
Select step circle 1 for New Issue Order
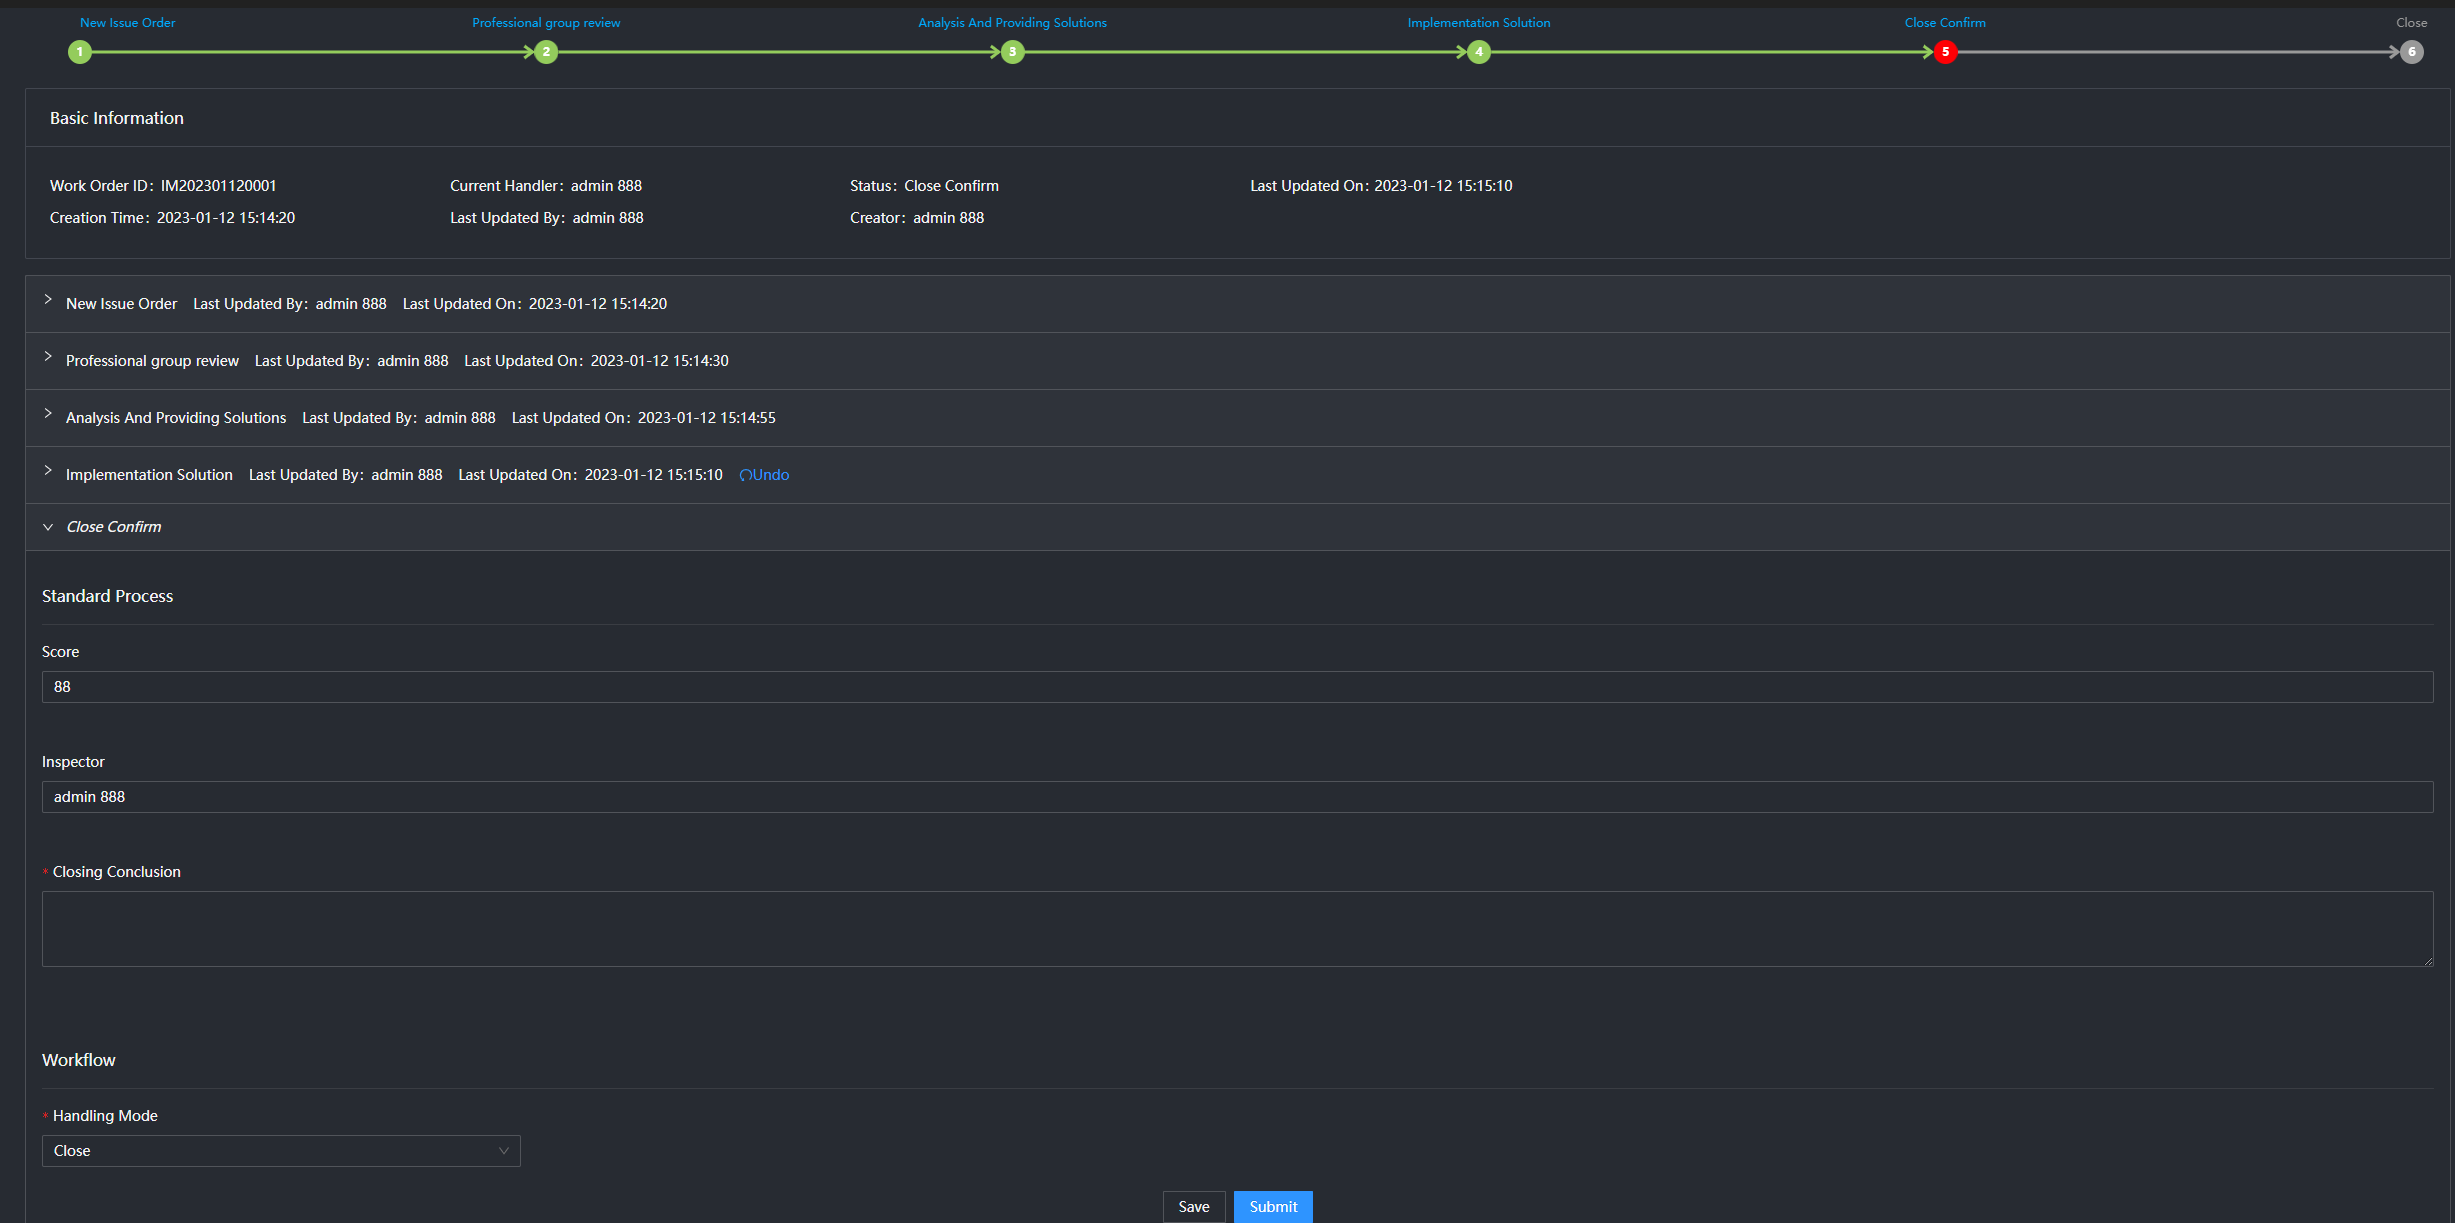tap(80, 52)
